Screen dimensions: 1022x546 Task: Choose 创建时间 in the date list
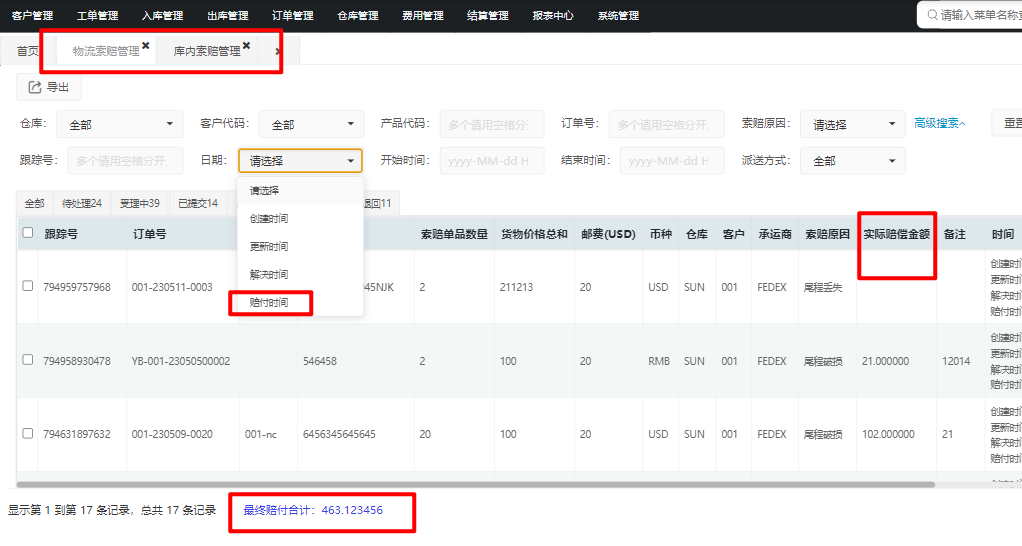[300, 218]
